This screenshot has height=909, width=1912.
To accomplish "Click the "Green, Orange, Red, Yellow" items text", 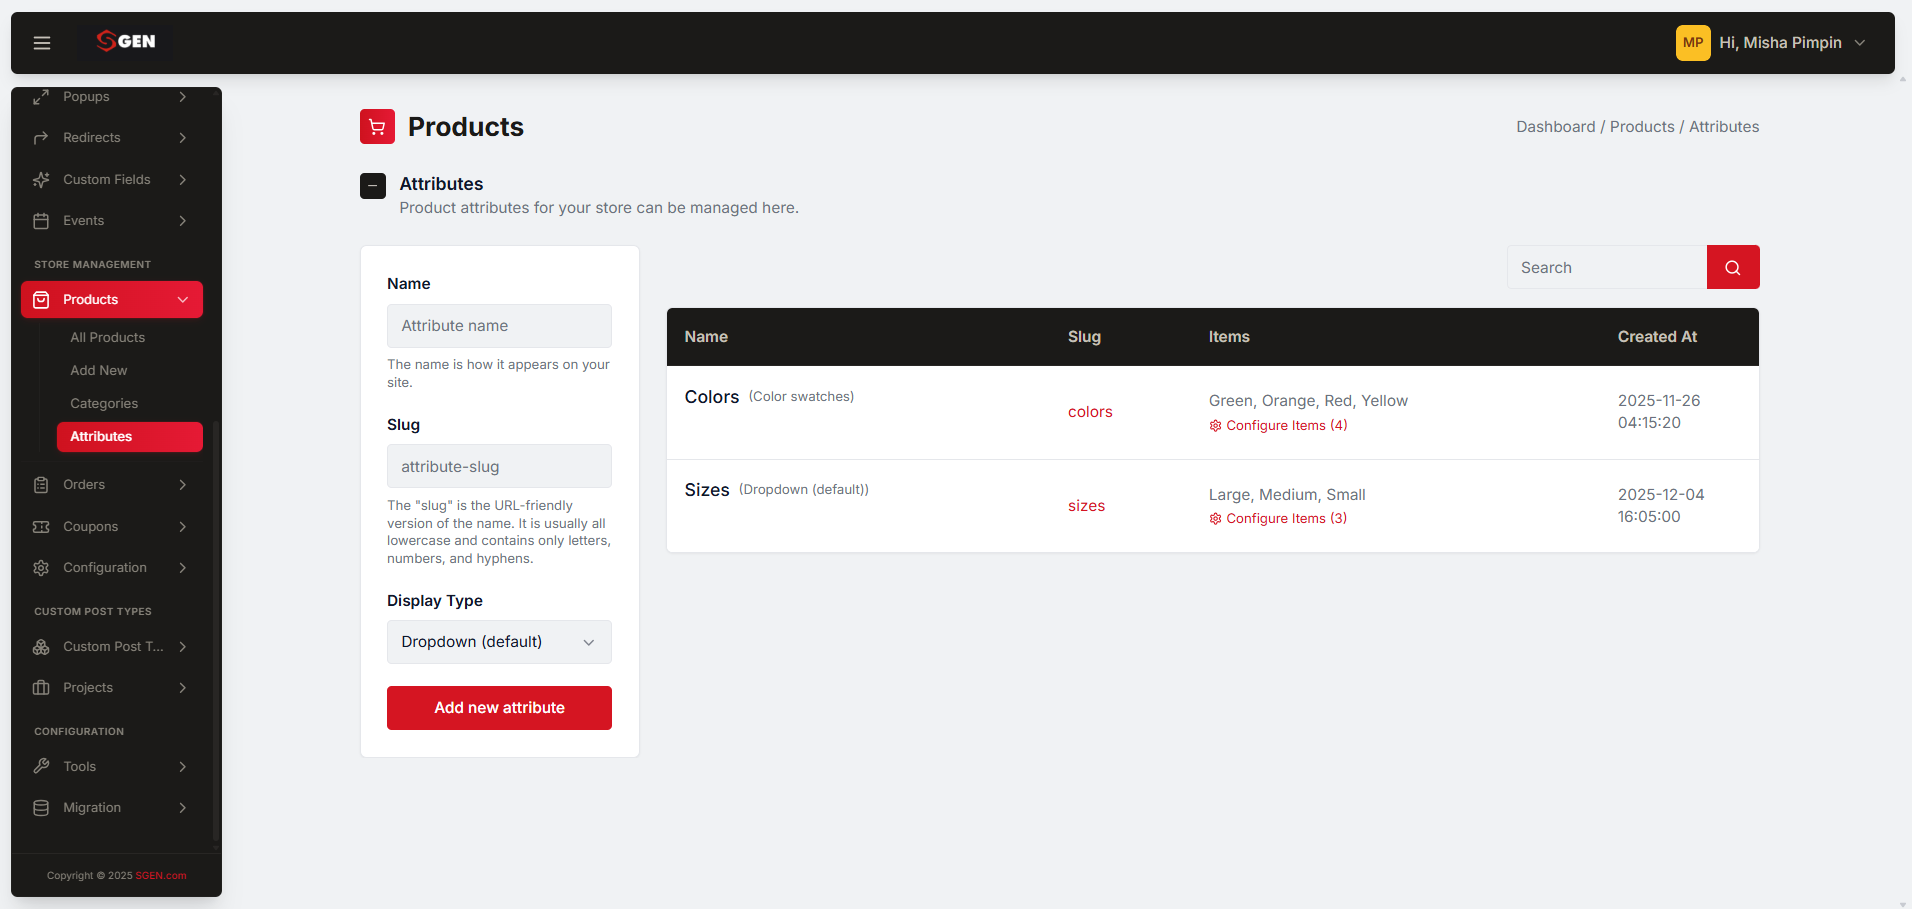I will (1308, 401).
